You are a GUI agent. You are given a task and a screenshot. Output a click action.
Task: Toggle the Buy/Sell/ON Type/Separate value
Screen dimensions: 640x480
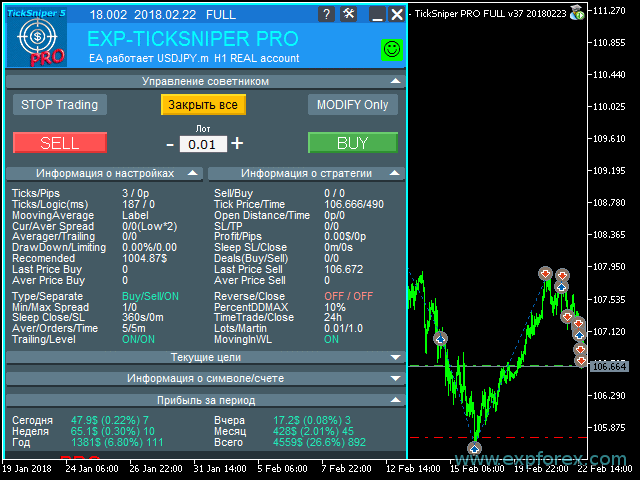click(150, 296)
